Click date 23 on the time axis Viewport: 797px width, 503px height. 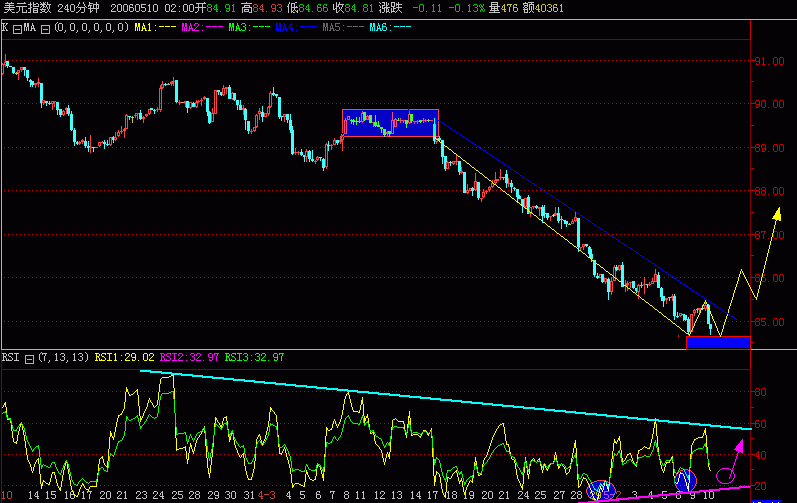[141, 495]
